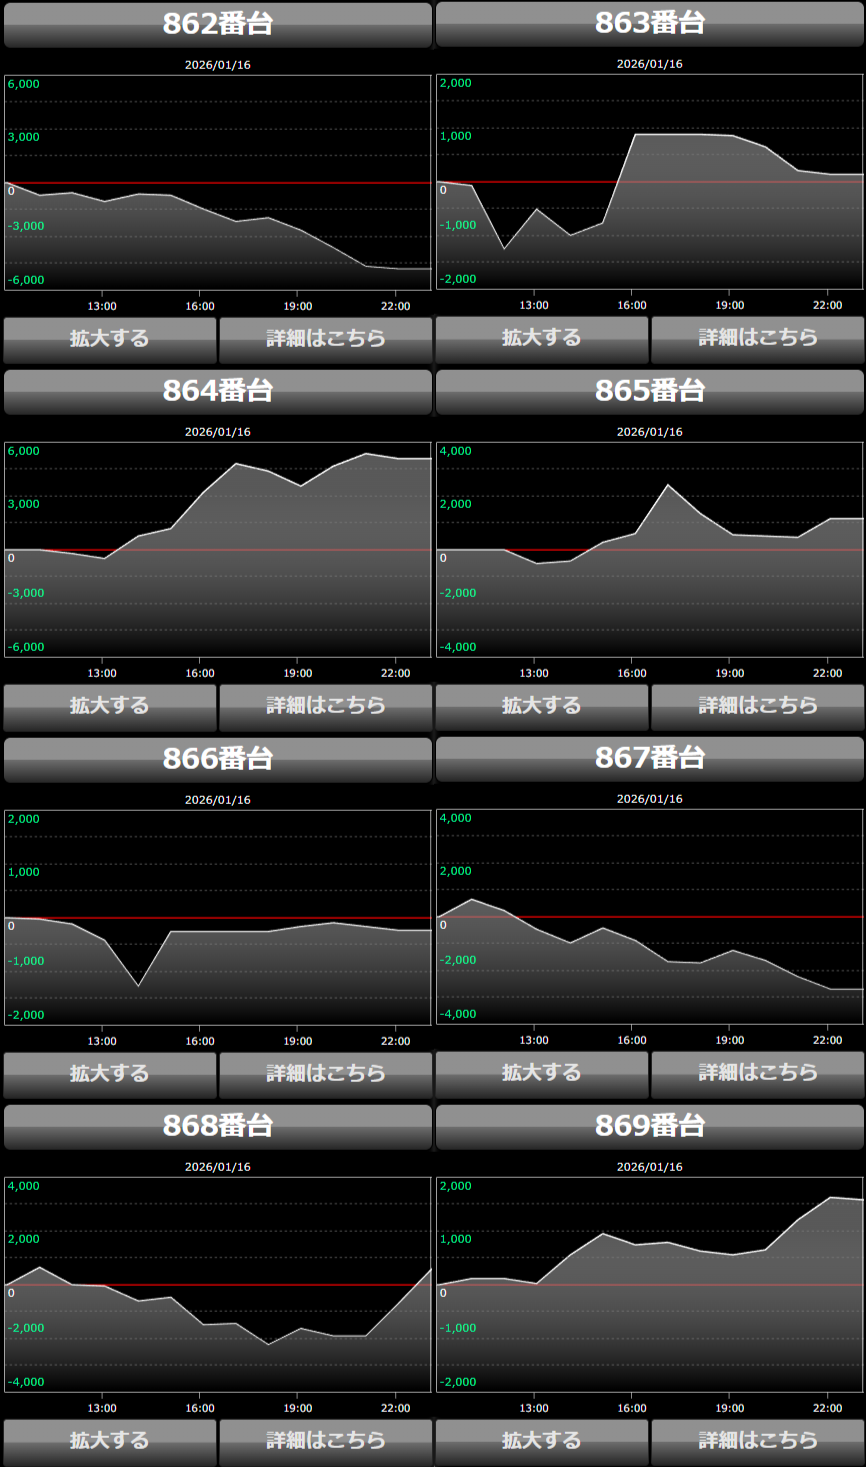Click the 869番台 chart area

click(650, 1284)
